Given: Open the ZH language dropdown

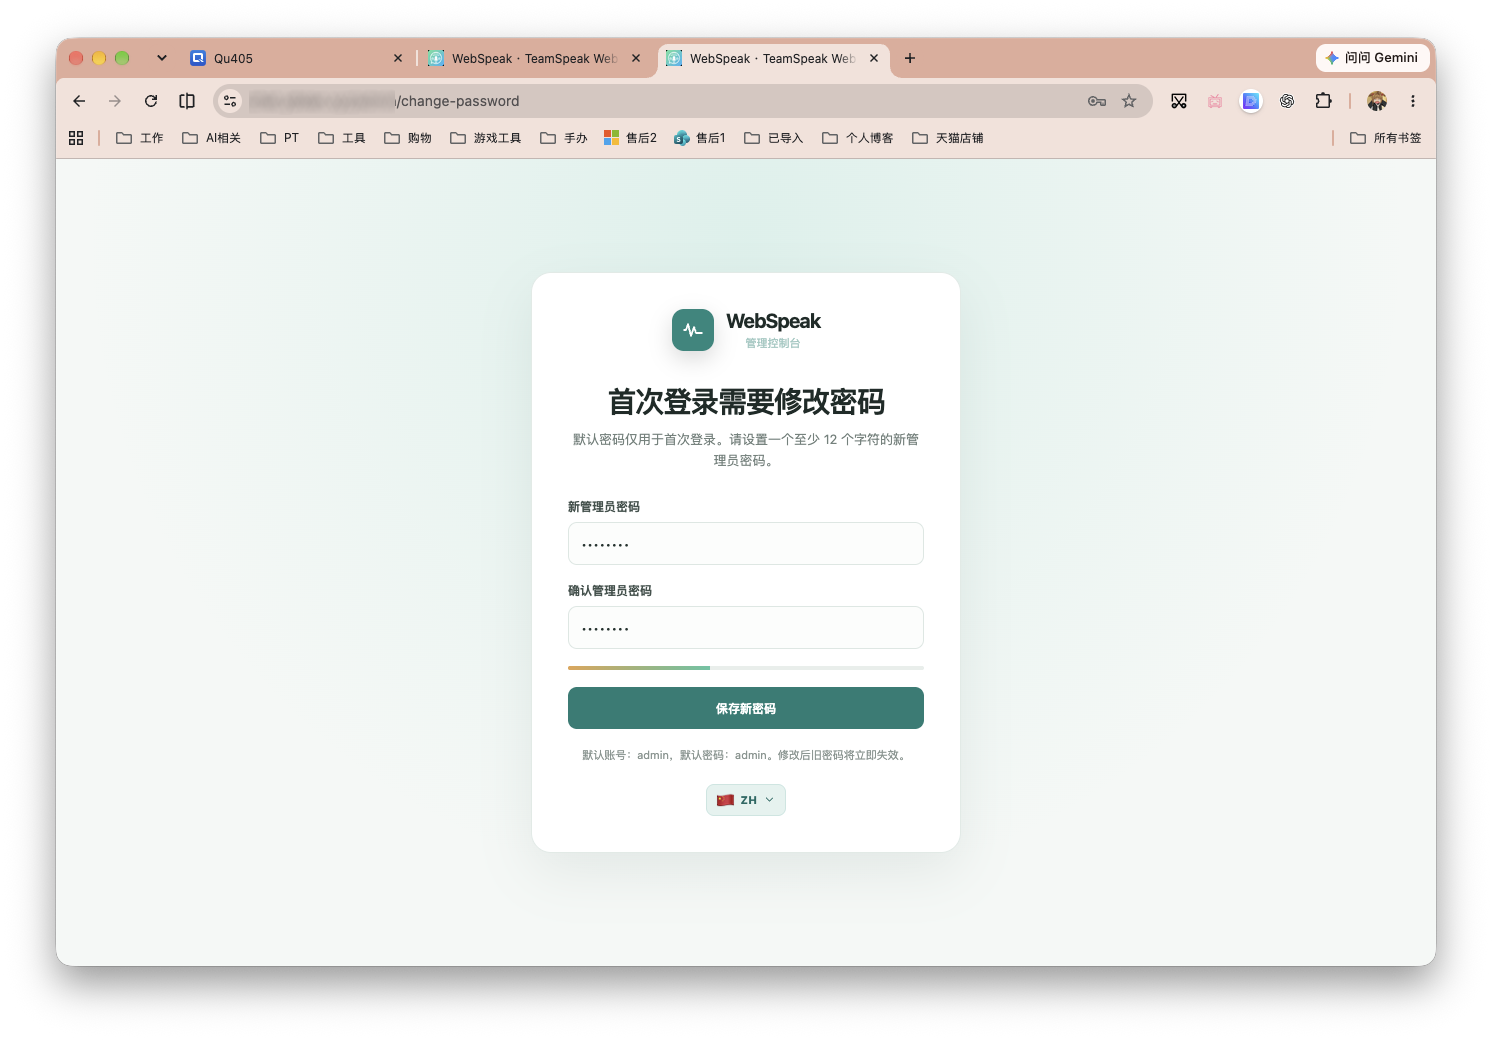Looking at the screenshot, I should (746, 800).
